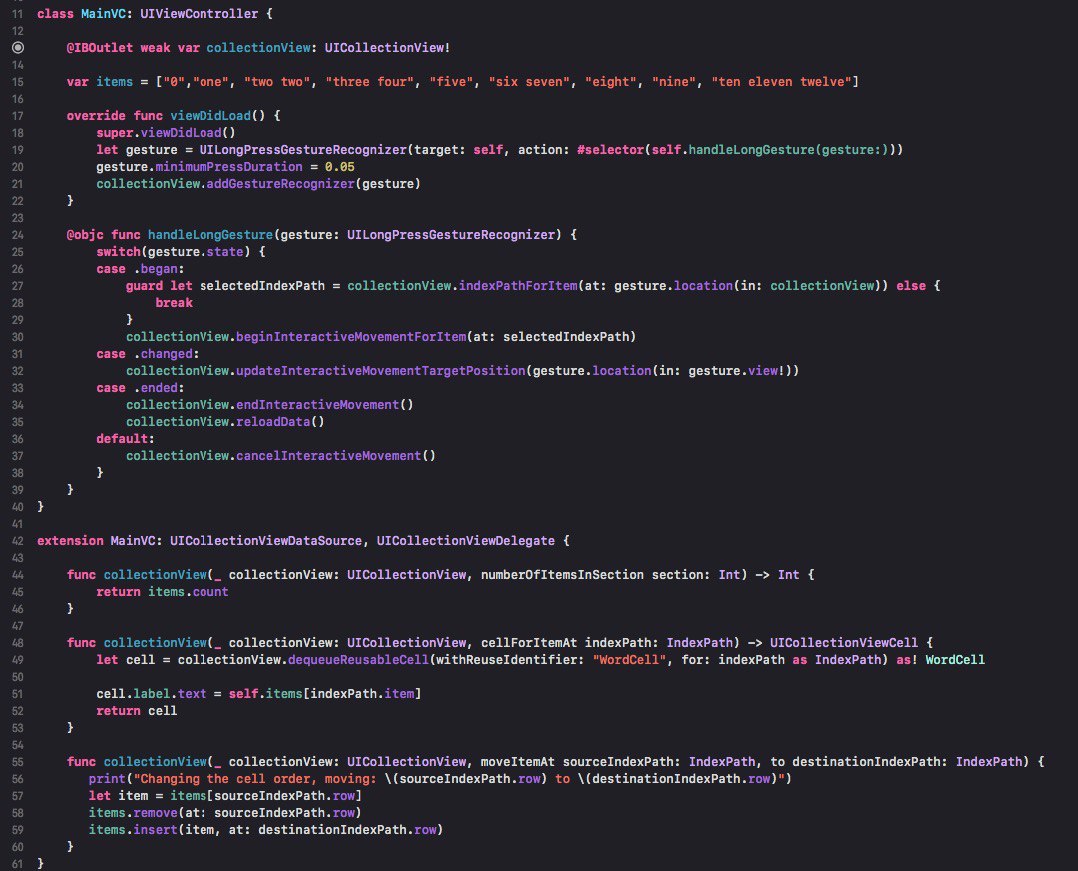
Task: Click "@IBOutlet" on line 13
Action: (x=100, y=47)
